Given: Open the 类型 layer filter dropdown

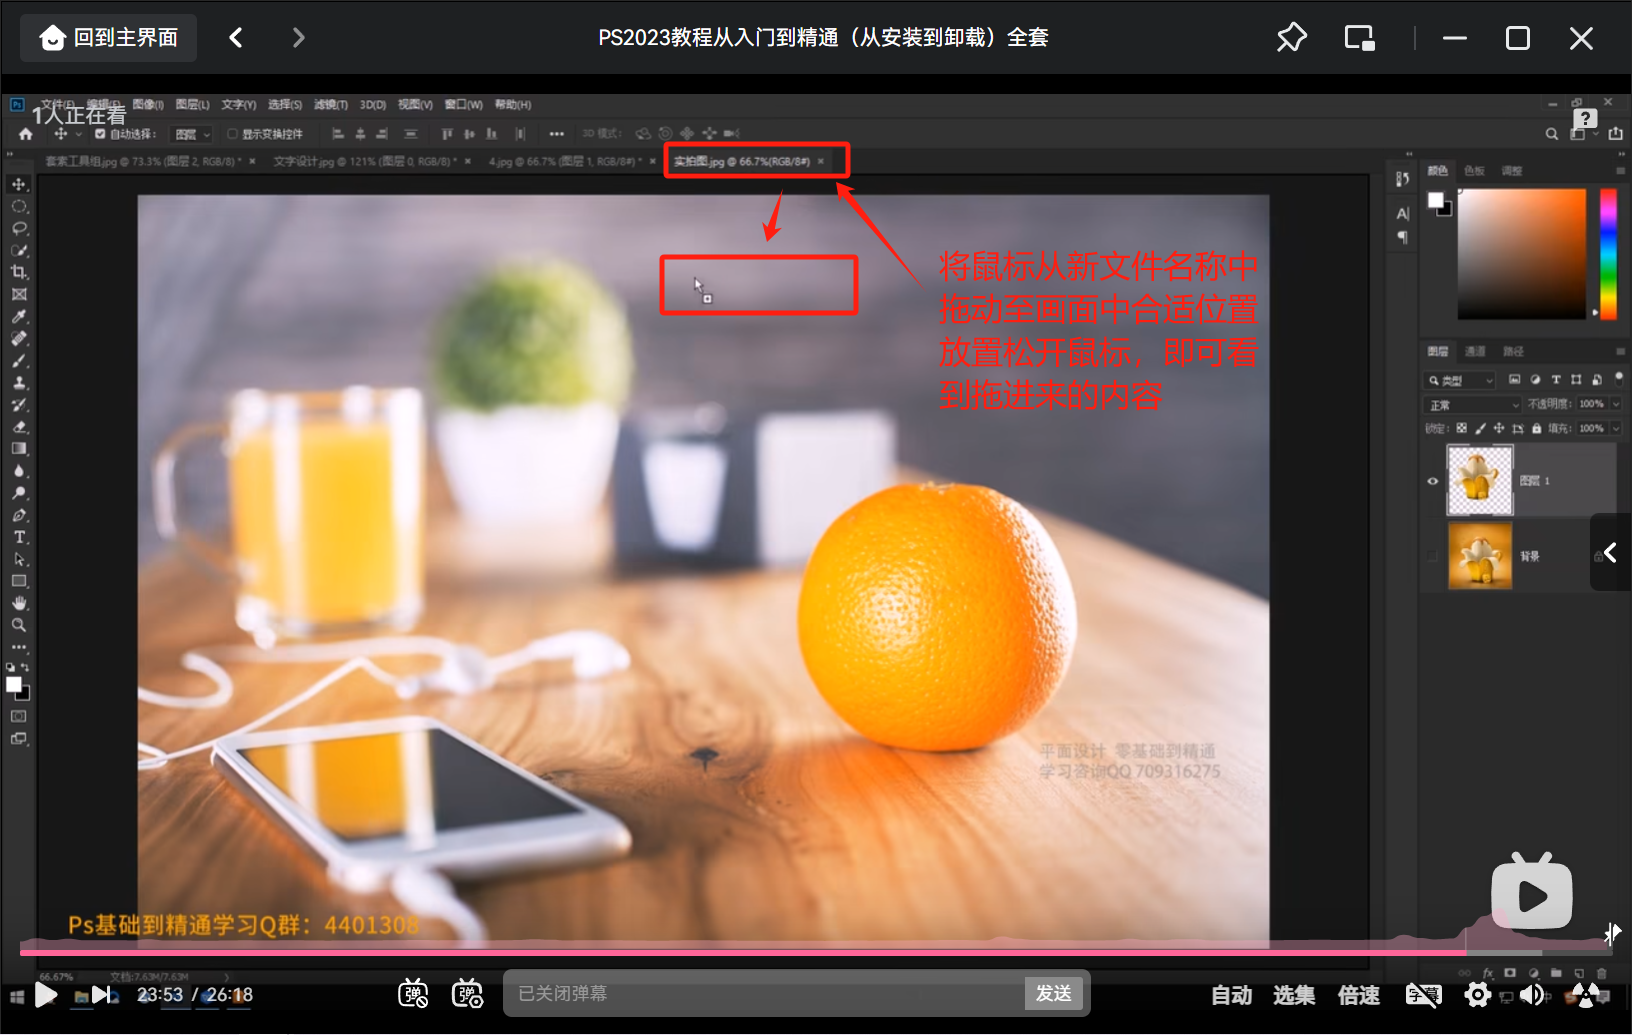Looking at the screenshot, I should tap(1460, 380).
